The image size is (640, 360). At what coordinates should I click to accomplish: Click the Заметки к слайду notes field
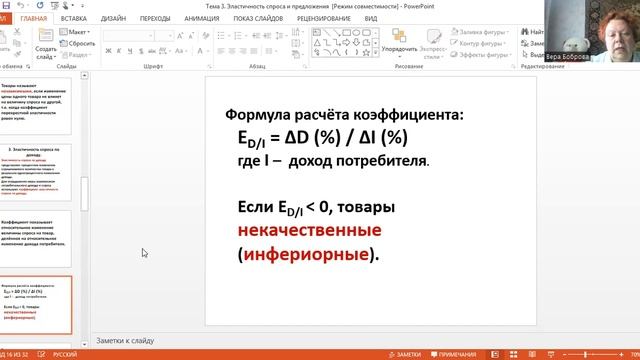pos(125,340)
